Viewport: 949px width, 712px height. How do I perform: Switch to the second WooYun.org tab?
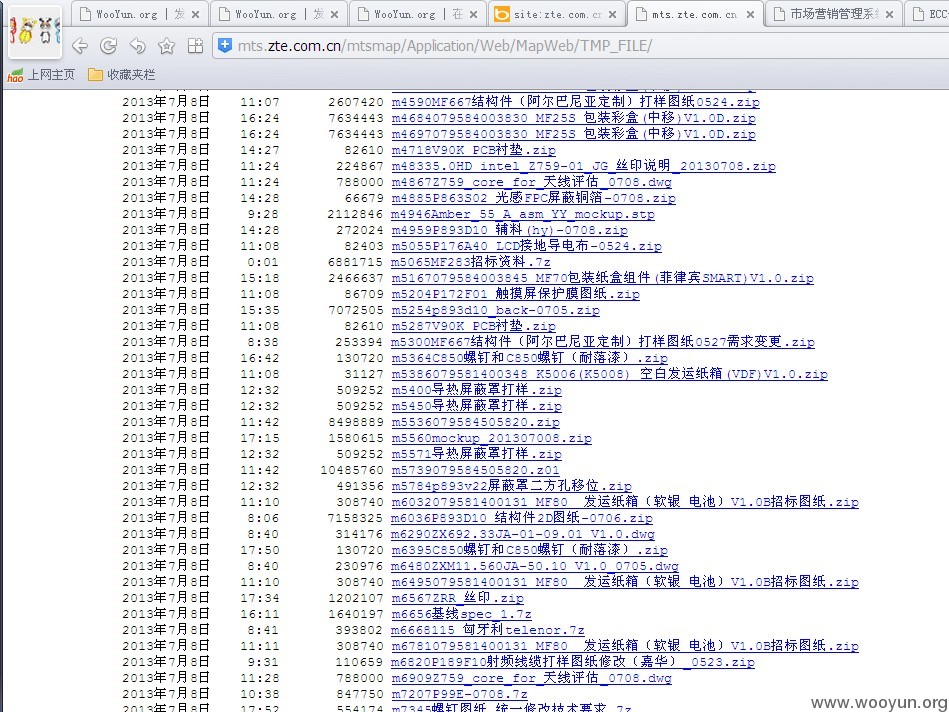point(278,14)
